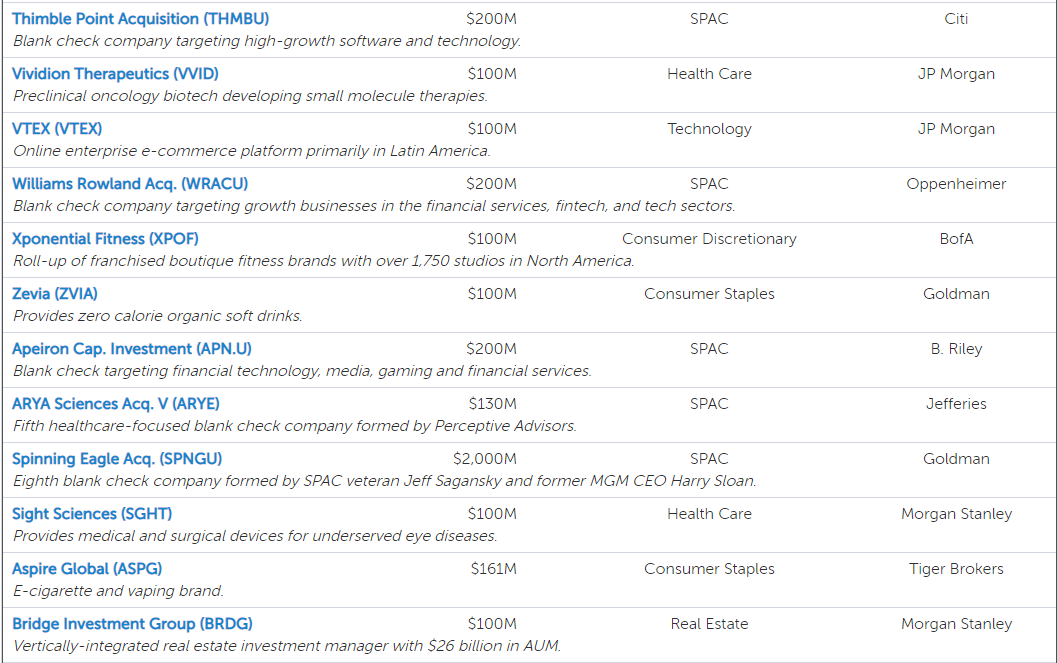Select the BofA underwriter cell
Screen dimensions: 1058x663
tap(956, 239)
